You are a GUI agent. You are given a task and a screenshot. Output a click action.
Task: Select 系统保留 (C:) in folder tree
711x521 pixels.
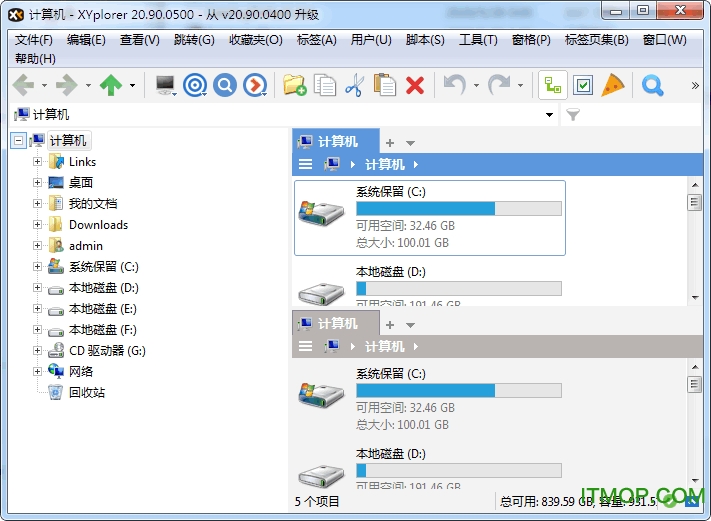[103, 267]
